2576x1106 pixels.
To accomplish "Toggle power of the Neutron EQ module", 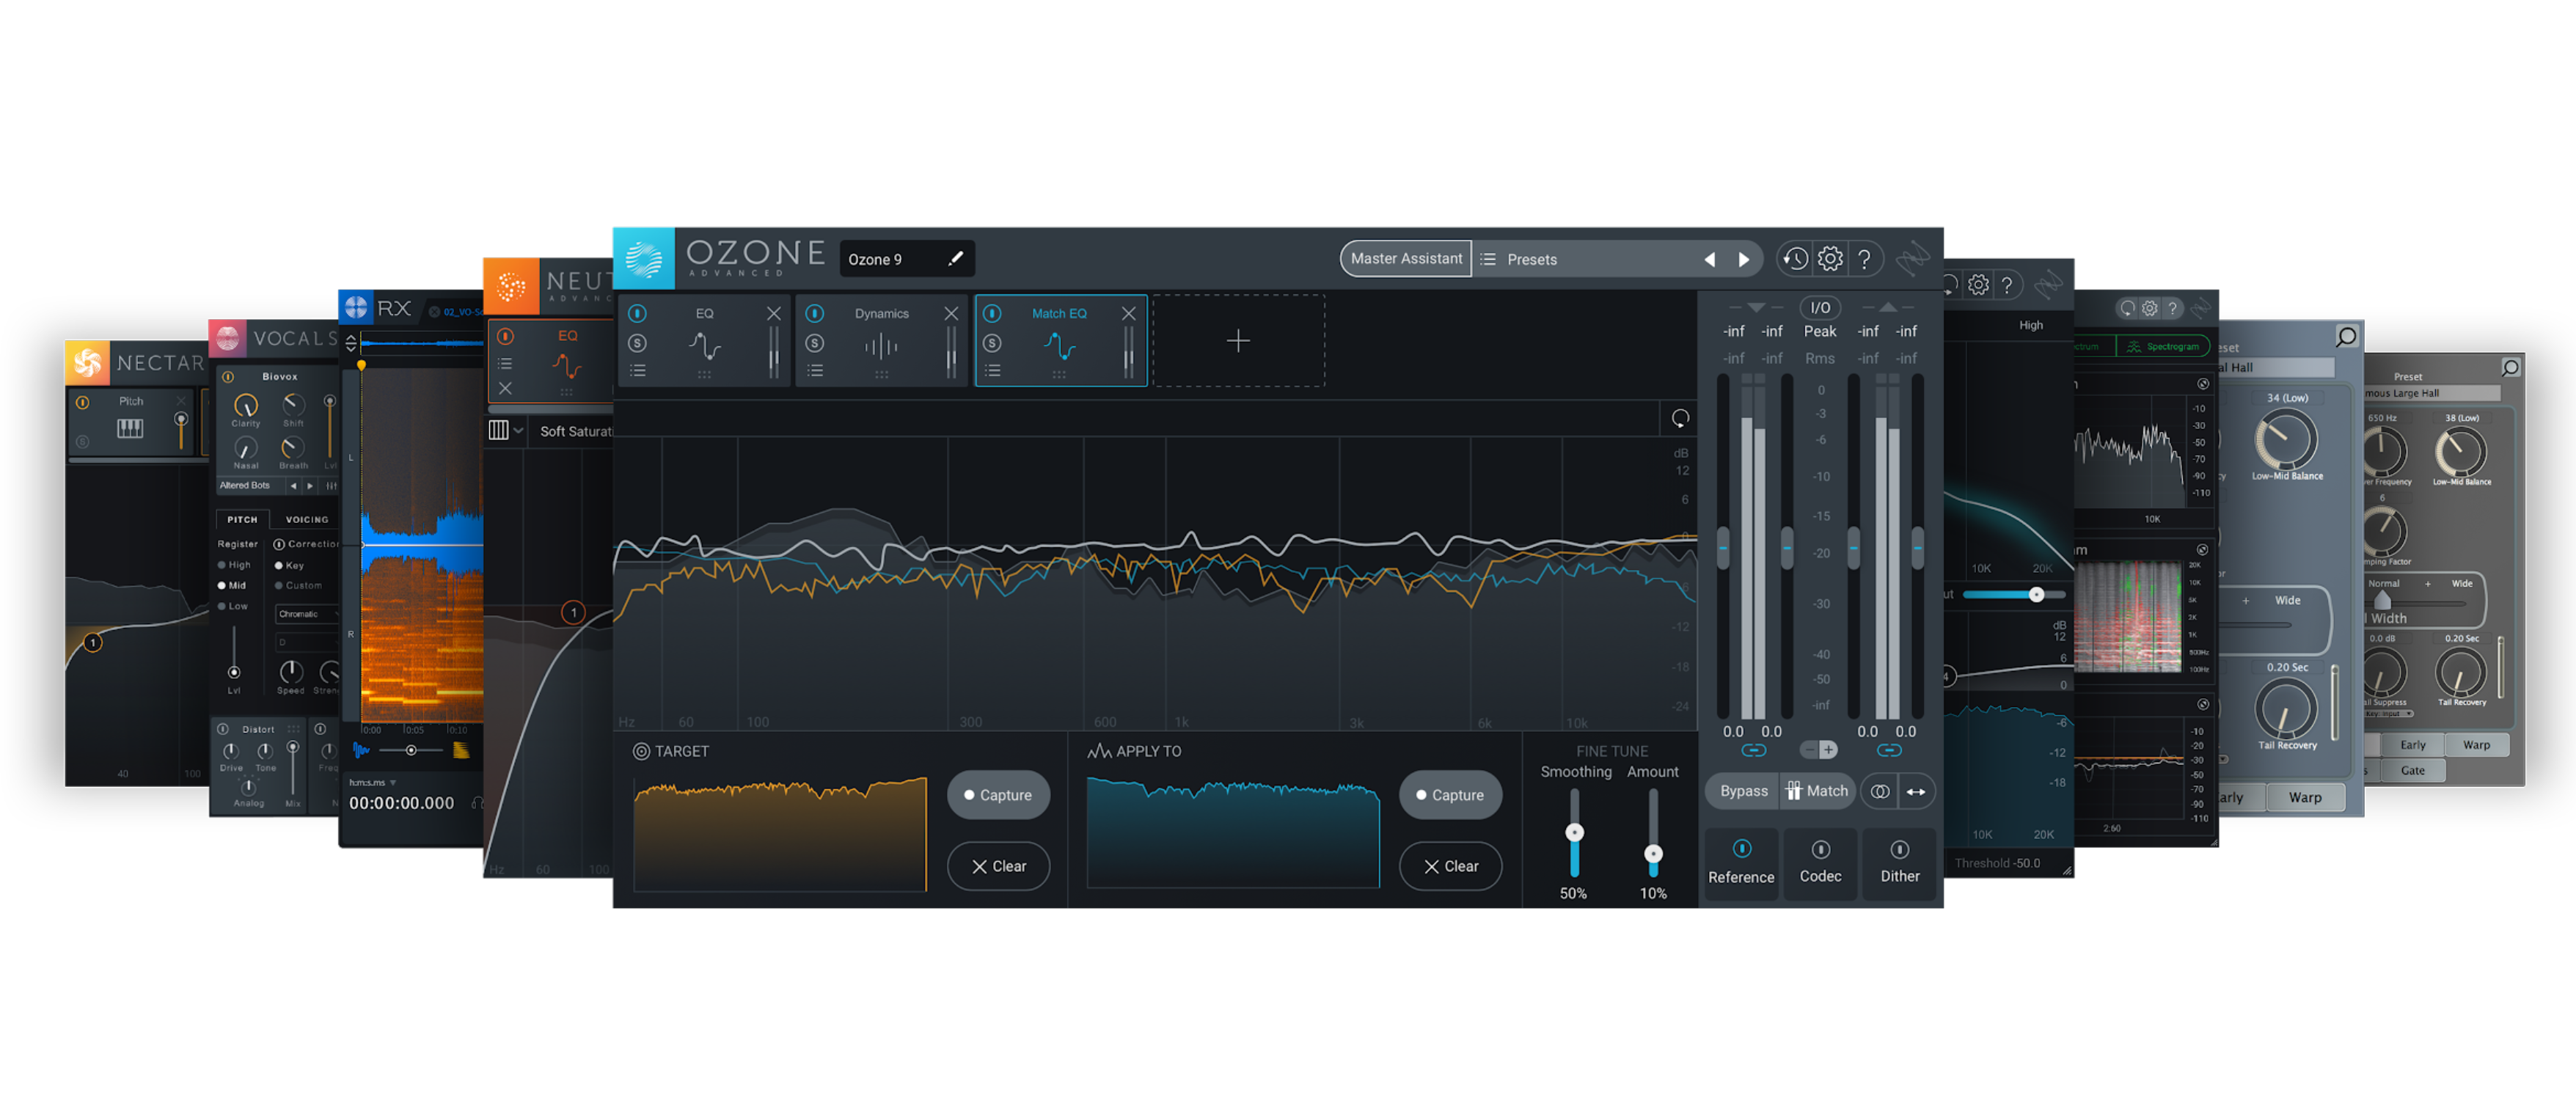I will pos(505,336).
